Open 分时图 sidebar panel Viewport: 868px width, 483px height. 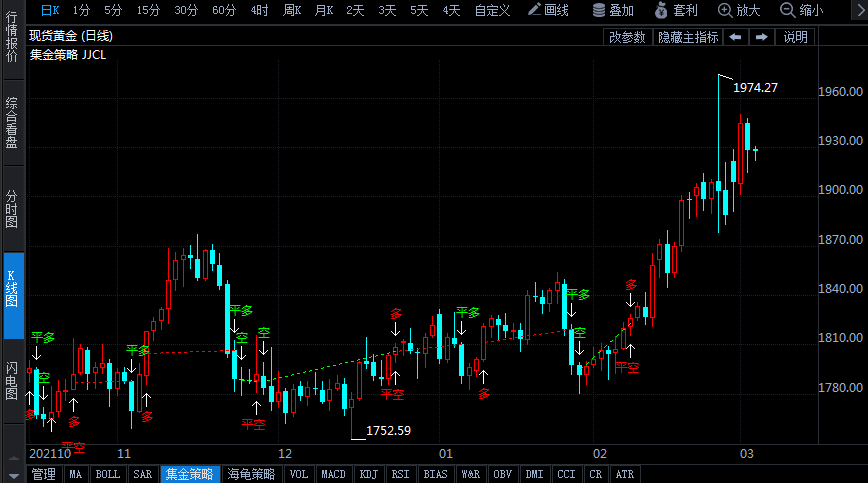pyautogui.click(x=12, y=209)
